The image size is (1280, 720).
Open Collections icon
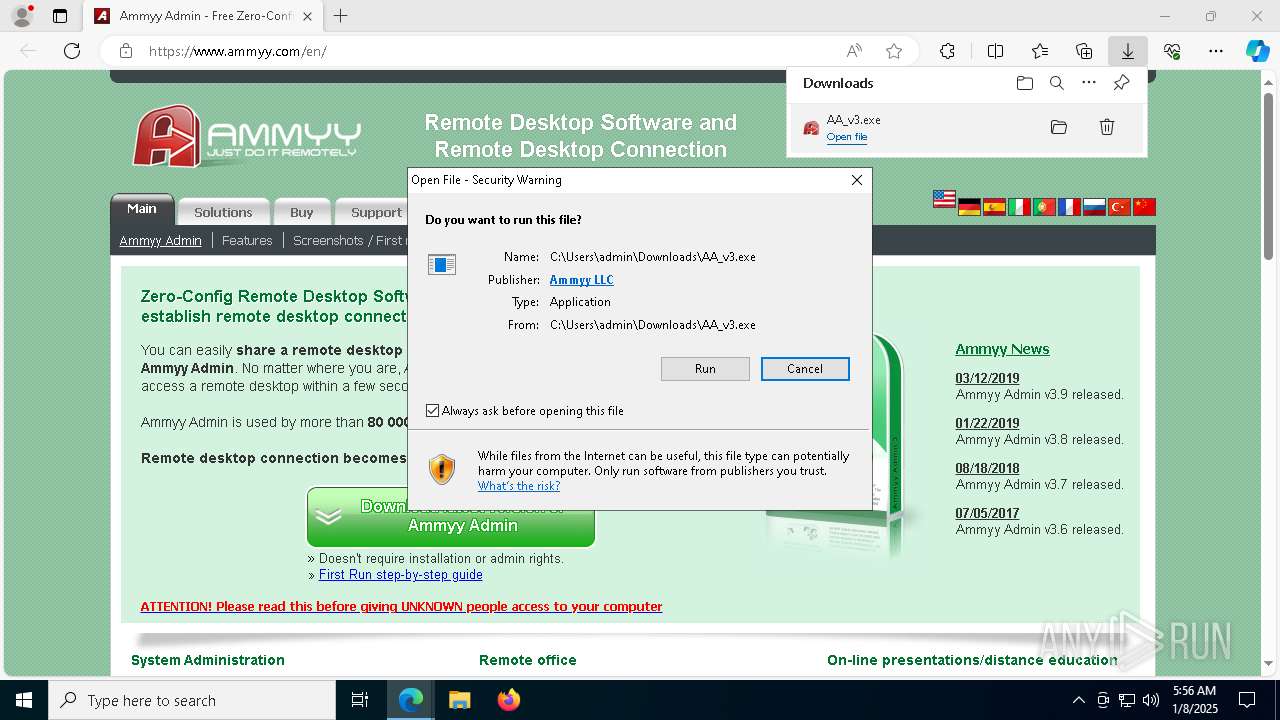(1084, 51)
